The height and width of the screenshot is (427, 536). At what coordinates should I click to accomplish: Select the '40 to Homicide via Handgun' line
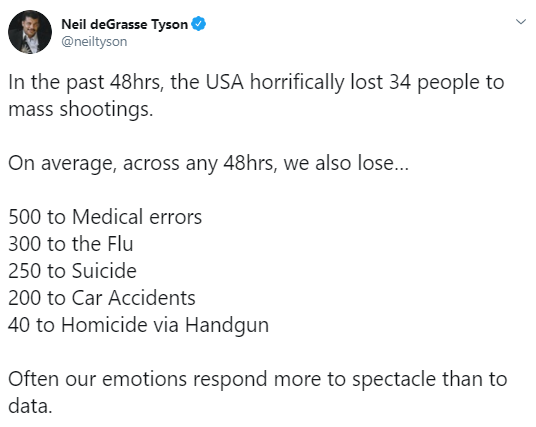click(x=138, y=325)
